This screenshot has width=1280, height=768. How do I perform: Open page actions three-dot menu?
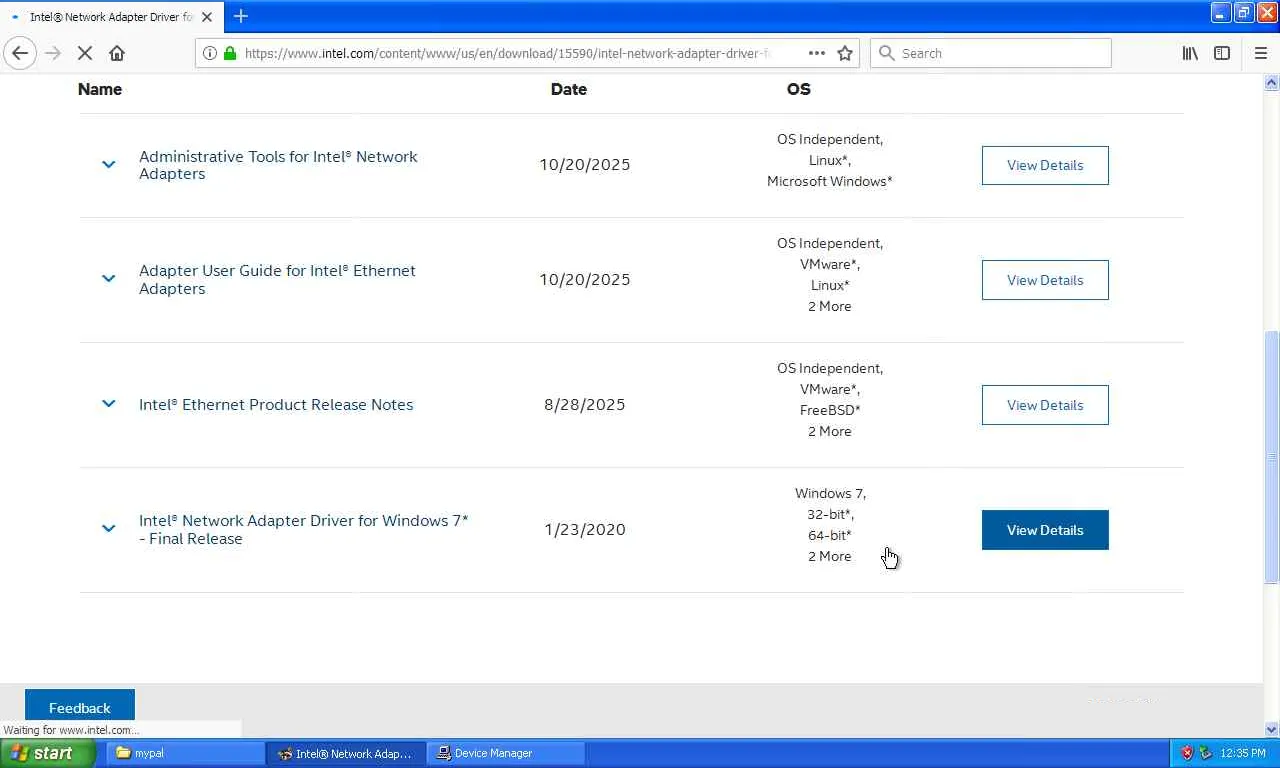tap(817, 53)
